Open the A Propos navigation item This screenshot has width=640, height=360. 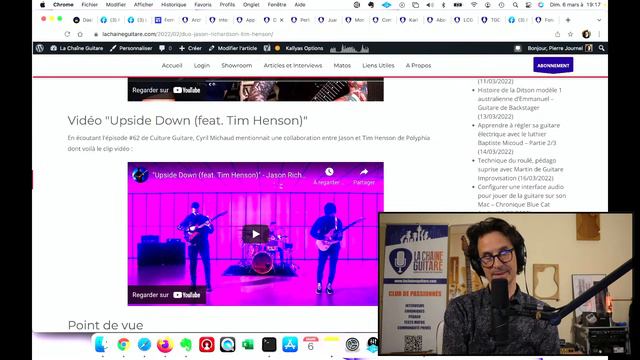418,65
